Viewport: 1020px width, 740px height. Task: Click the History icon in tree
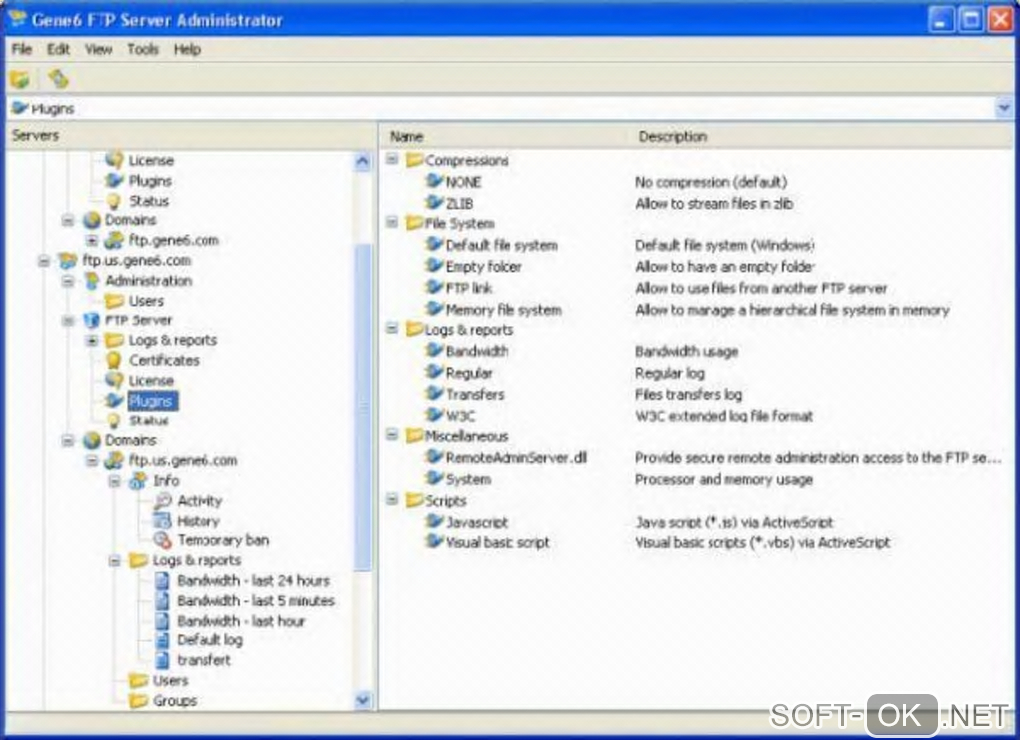coord(161,521)
